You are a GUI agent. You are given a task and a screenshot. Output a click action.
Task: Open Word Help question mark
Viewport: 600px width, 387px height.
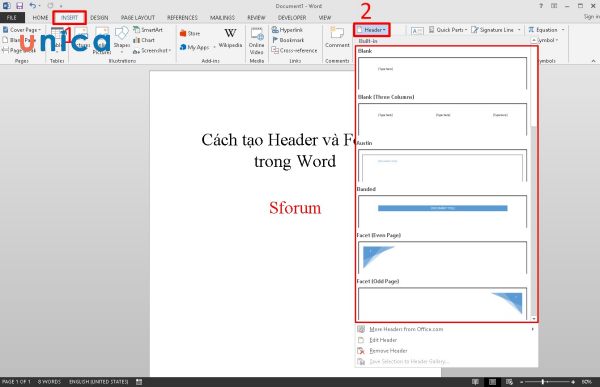coord(541,6)
